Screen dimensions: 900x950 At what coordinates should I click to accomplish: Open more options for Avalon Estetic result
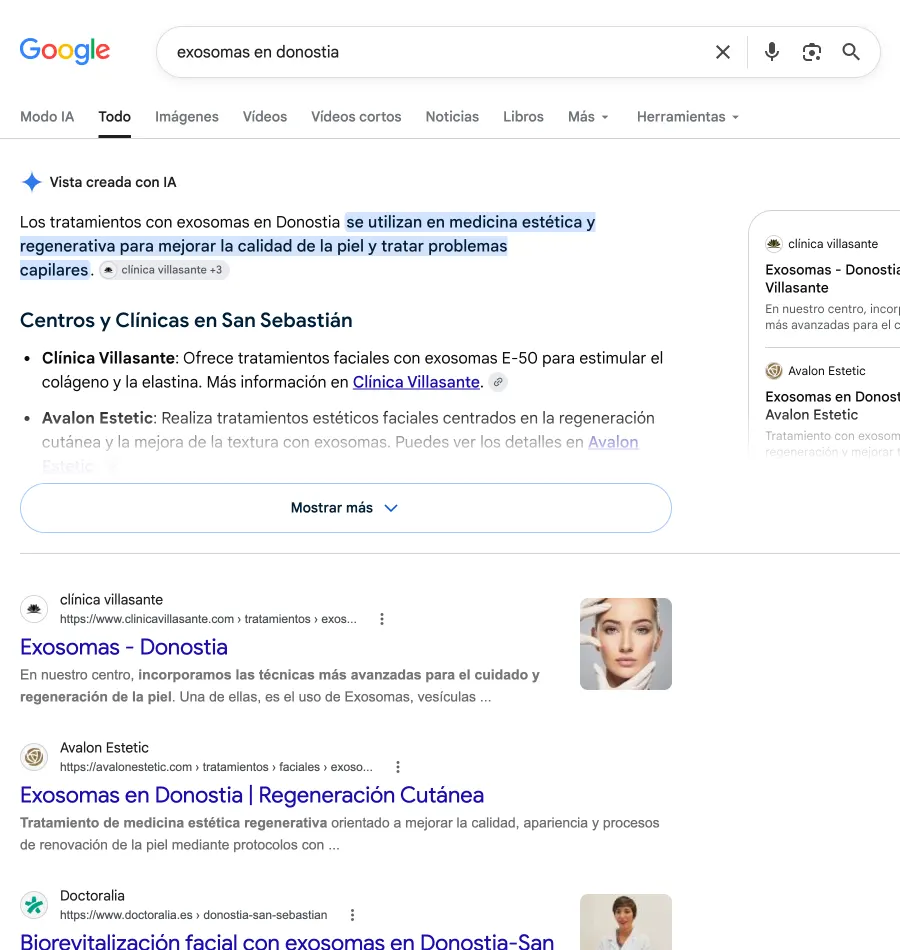pyautogui.click(x=398, y=766)
